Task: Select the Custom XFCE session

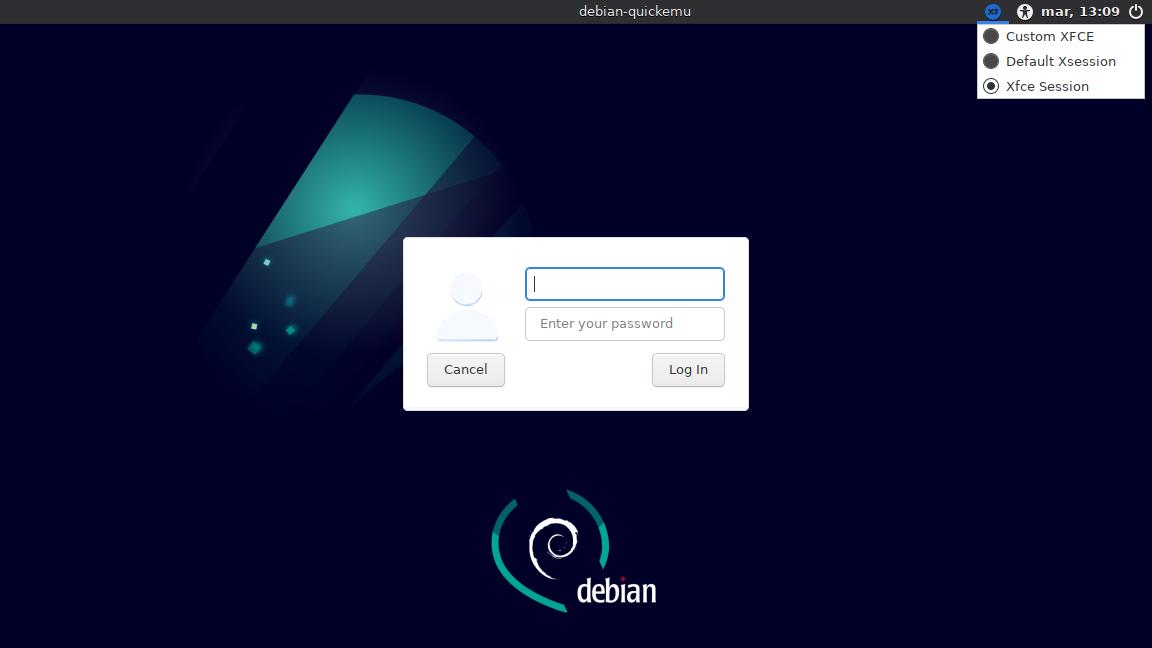Action: click(1060, 36)
